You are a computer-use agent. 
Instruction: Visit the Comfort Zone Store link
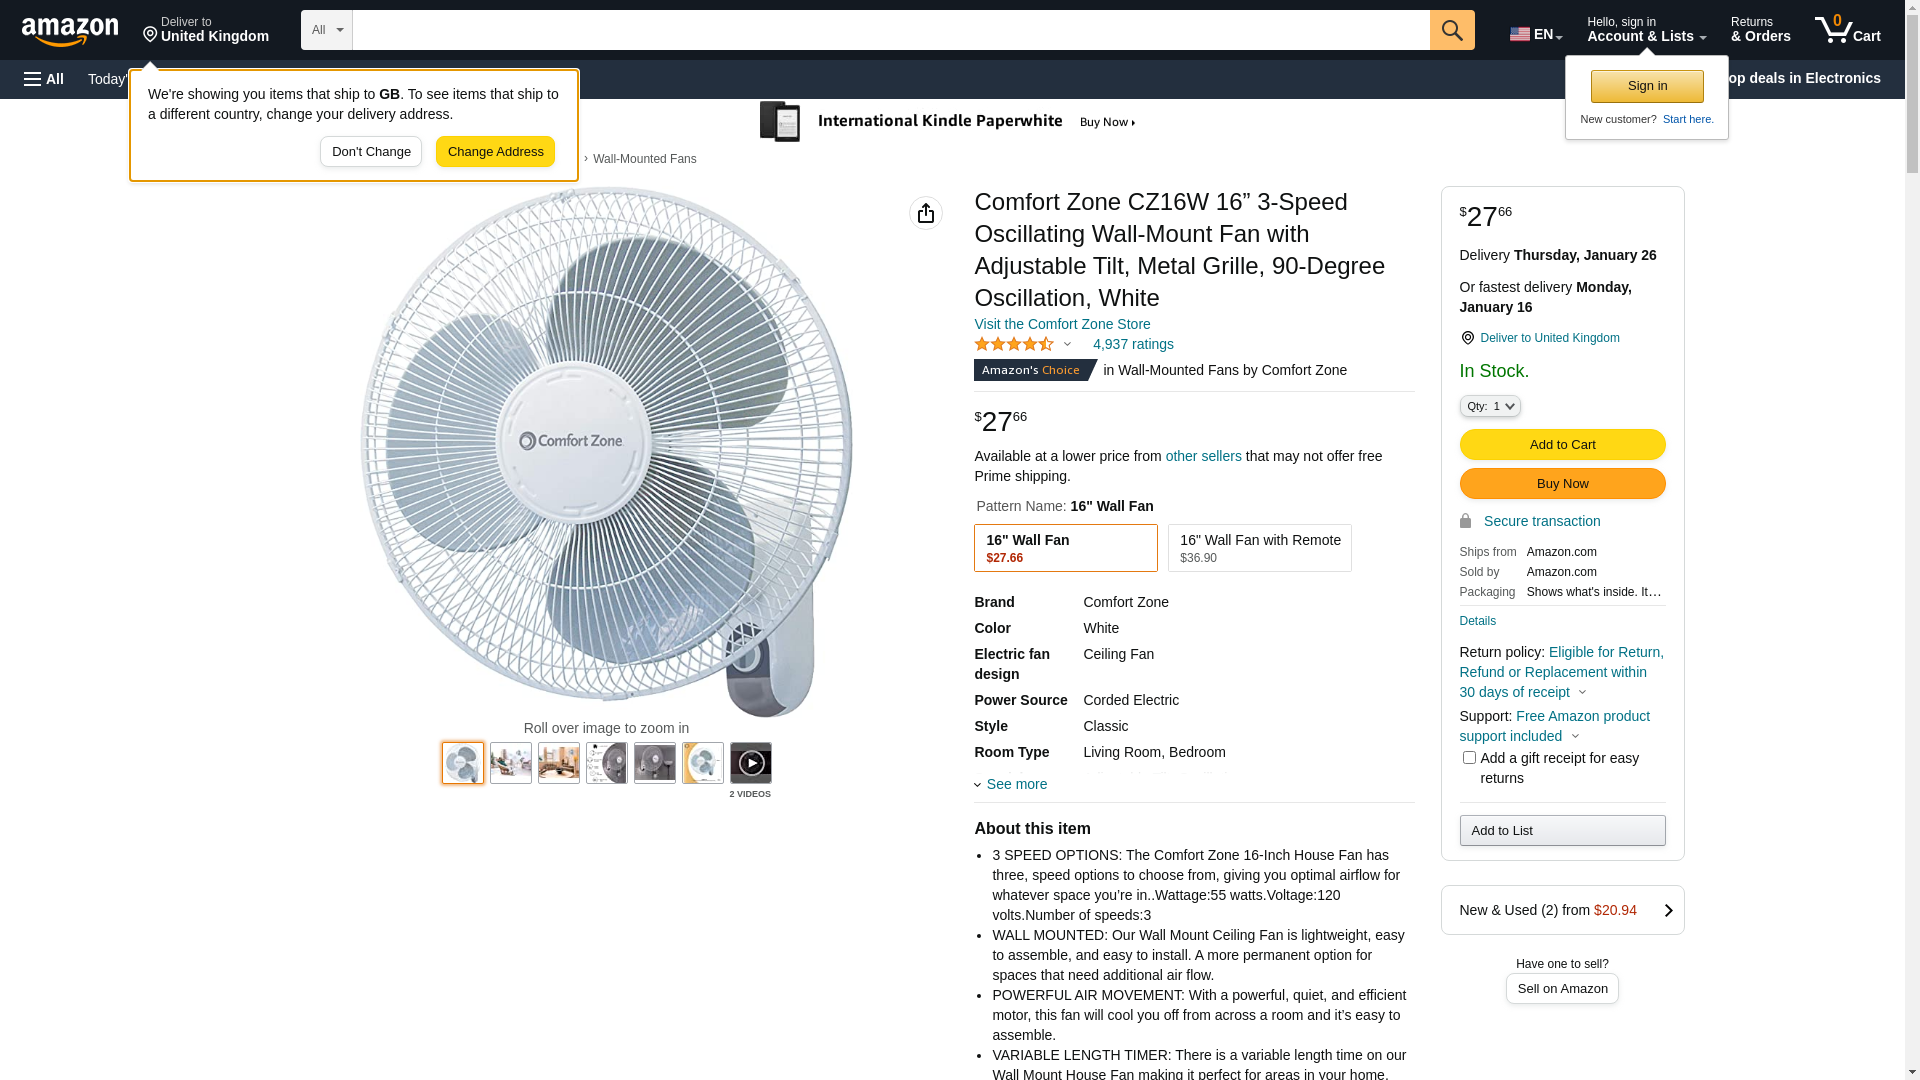1062,324
